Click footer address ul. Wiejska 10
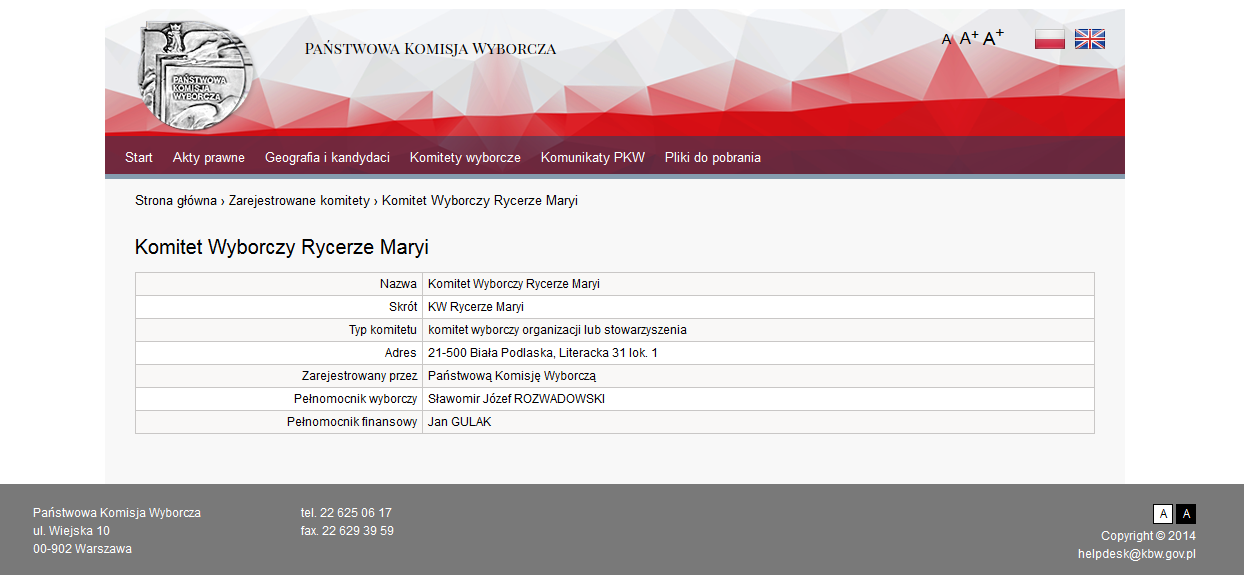Screen dimensions: 1244x575 71,531
